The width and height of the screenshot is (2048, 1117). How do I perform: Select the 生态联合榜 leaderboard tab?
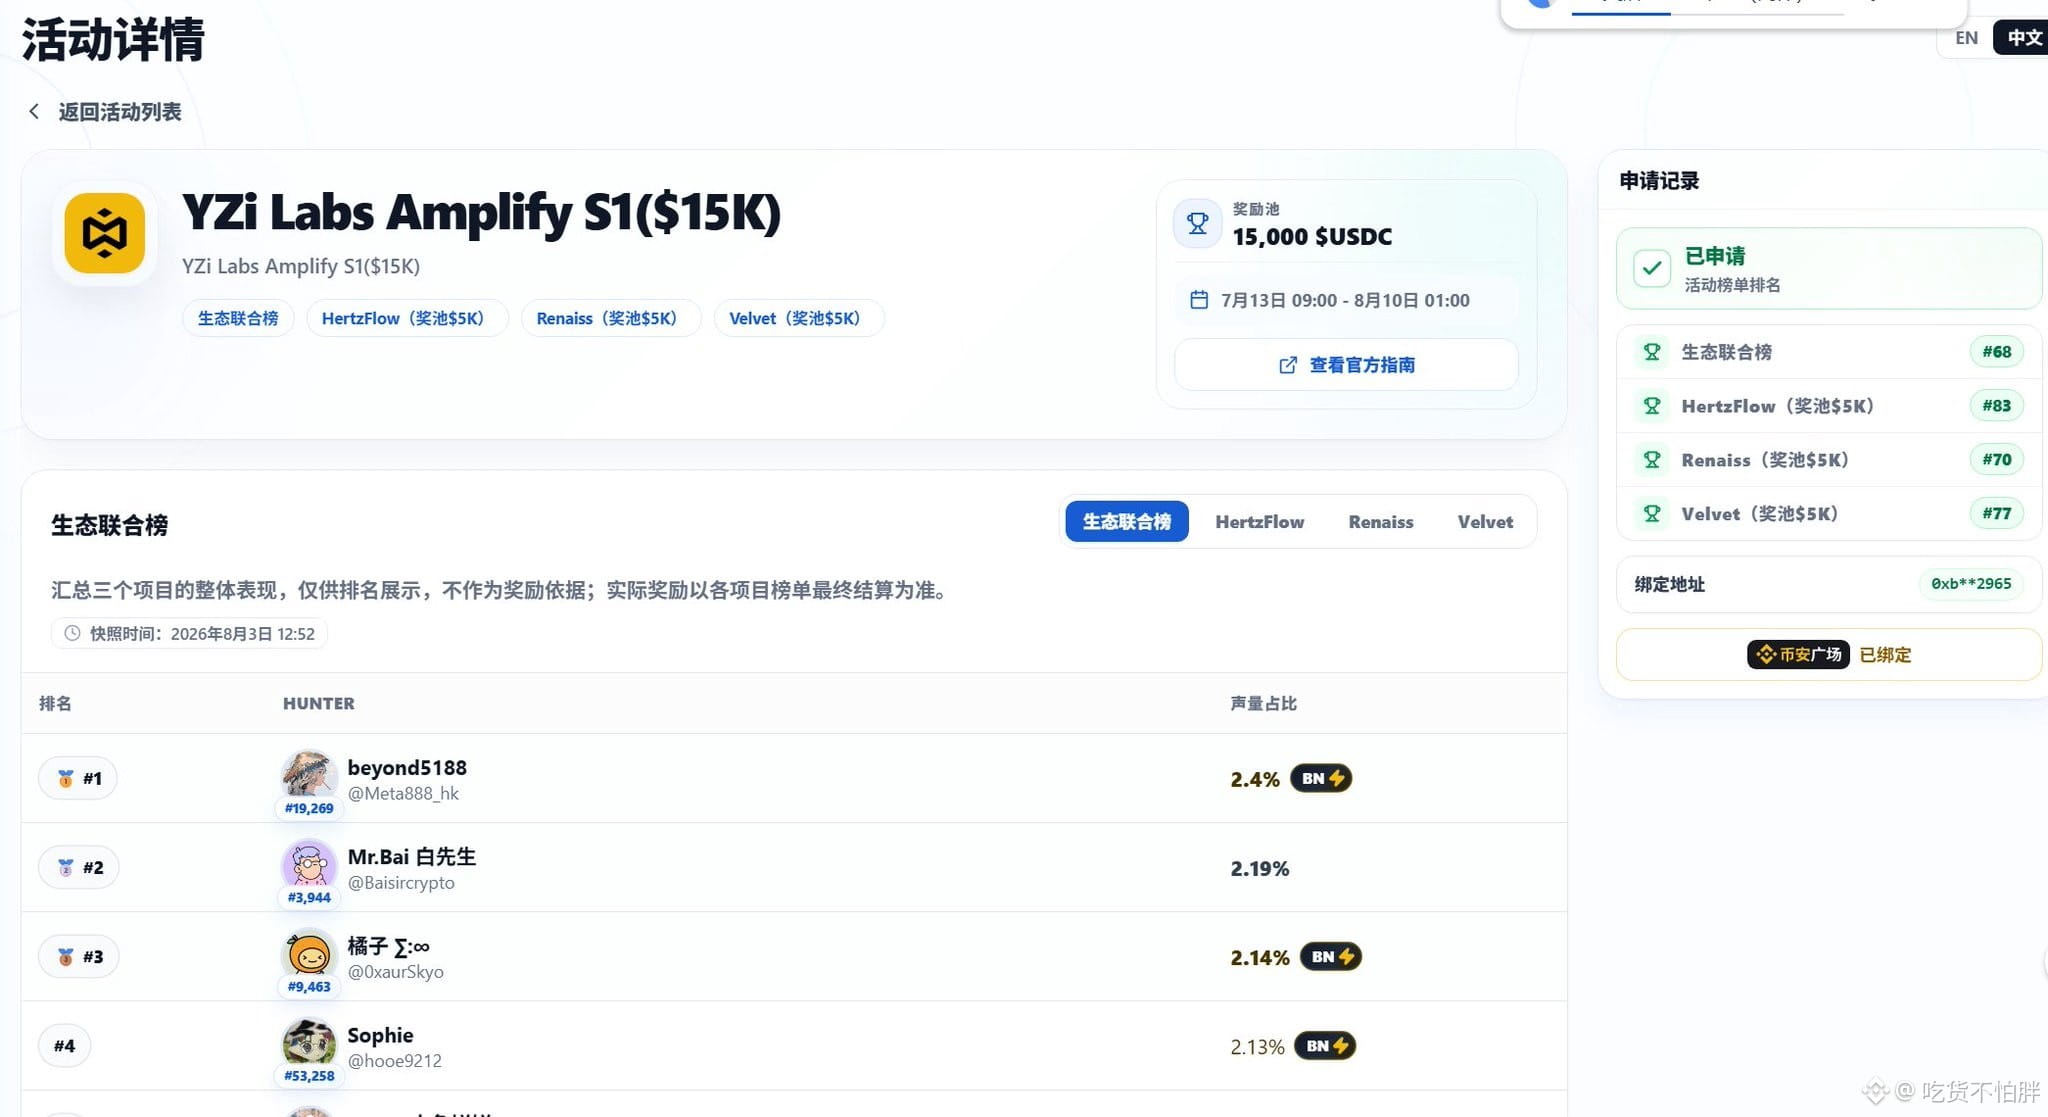click(1127, 521)
